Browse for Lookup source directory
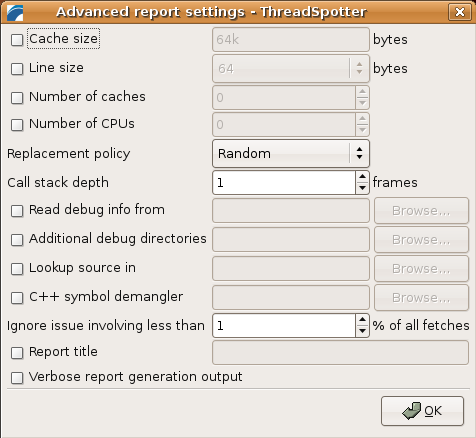This screenshot has height=438, width=476. click(x=421, y=269)
